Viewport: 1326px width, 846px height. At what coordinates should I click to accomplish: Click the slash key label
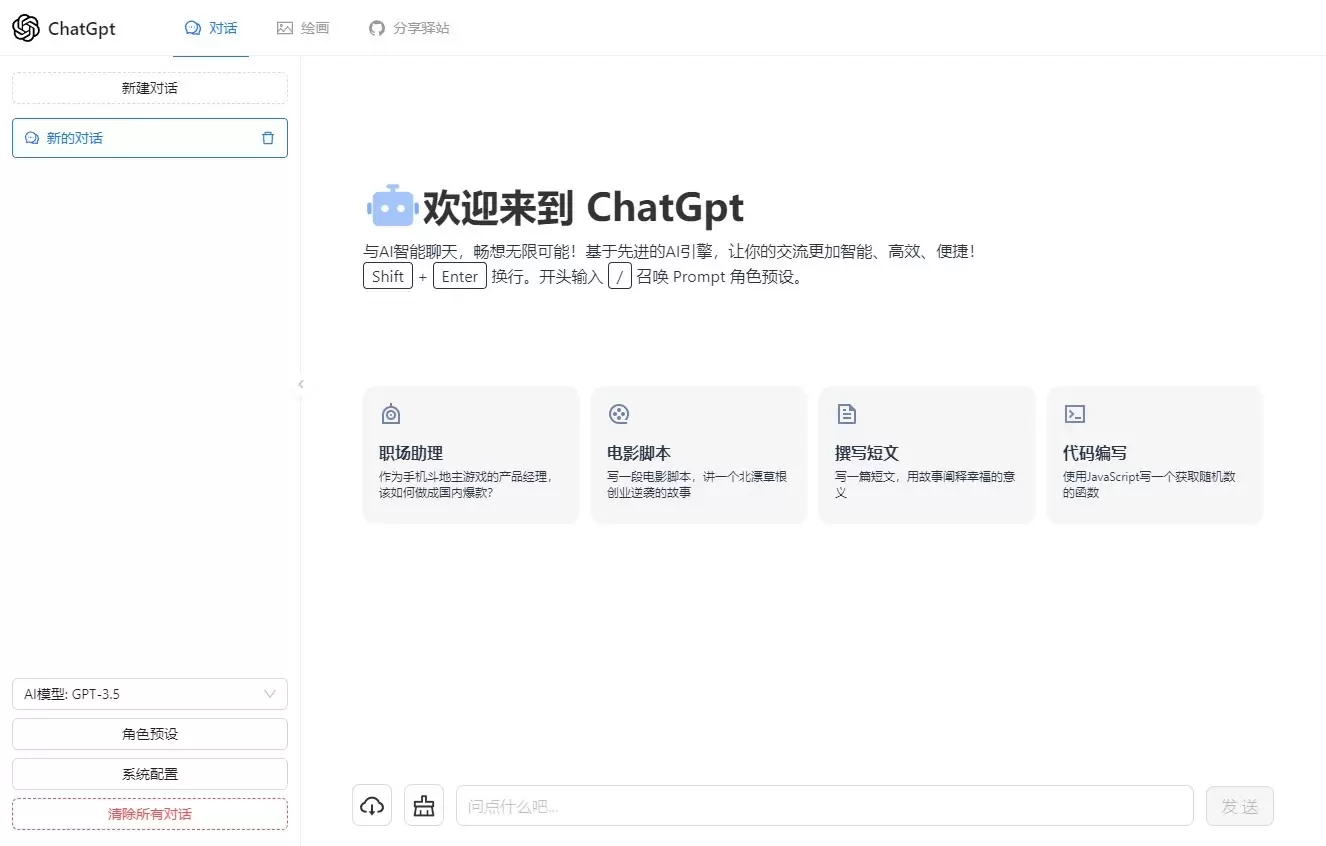pos(620,277)
